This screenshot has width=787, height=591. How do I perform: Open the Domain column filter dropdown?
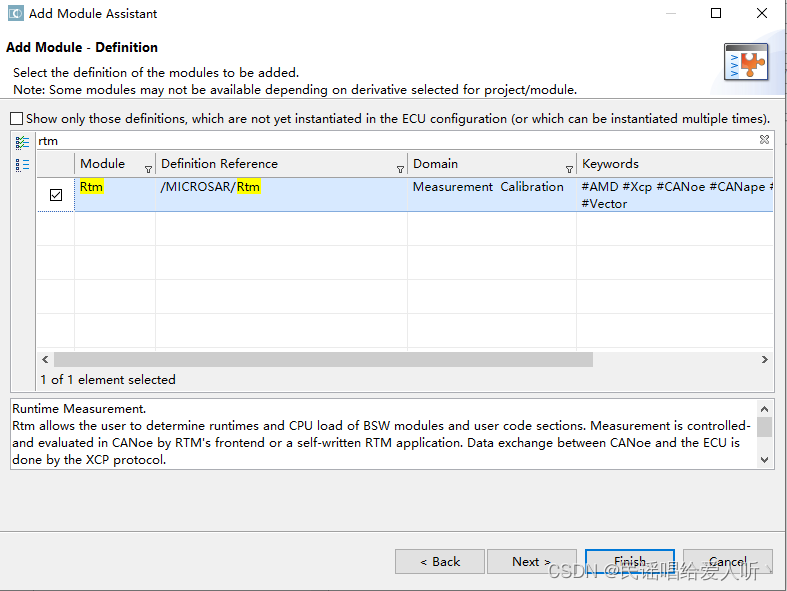pyautogui.click(x=569, y=169)
